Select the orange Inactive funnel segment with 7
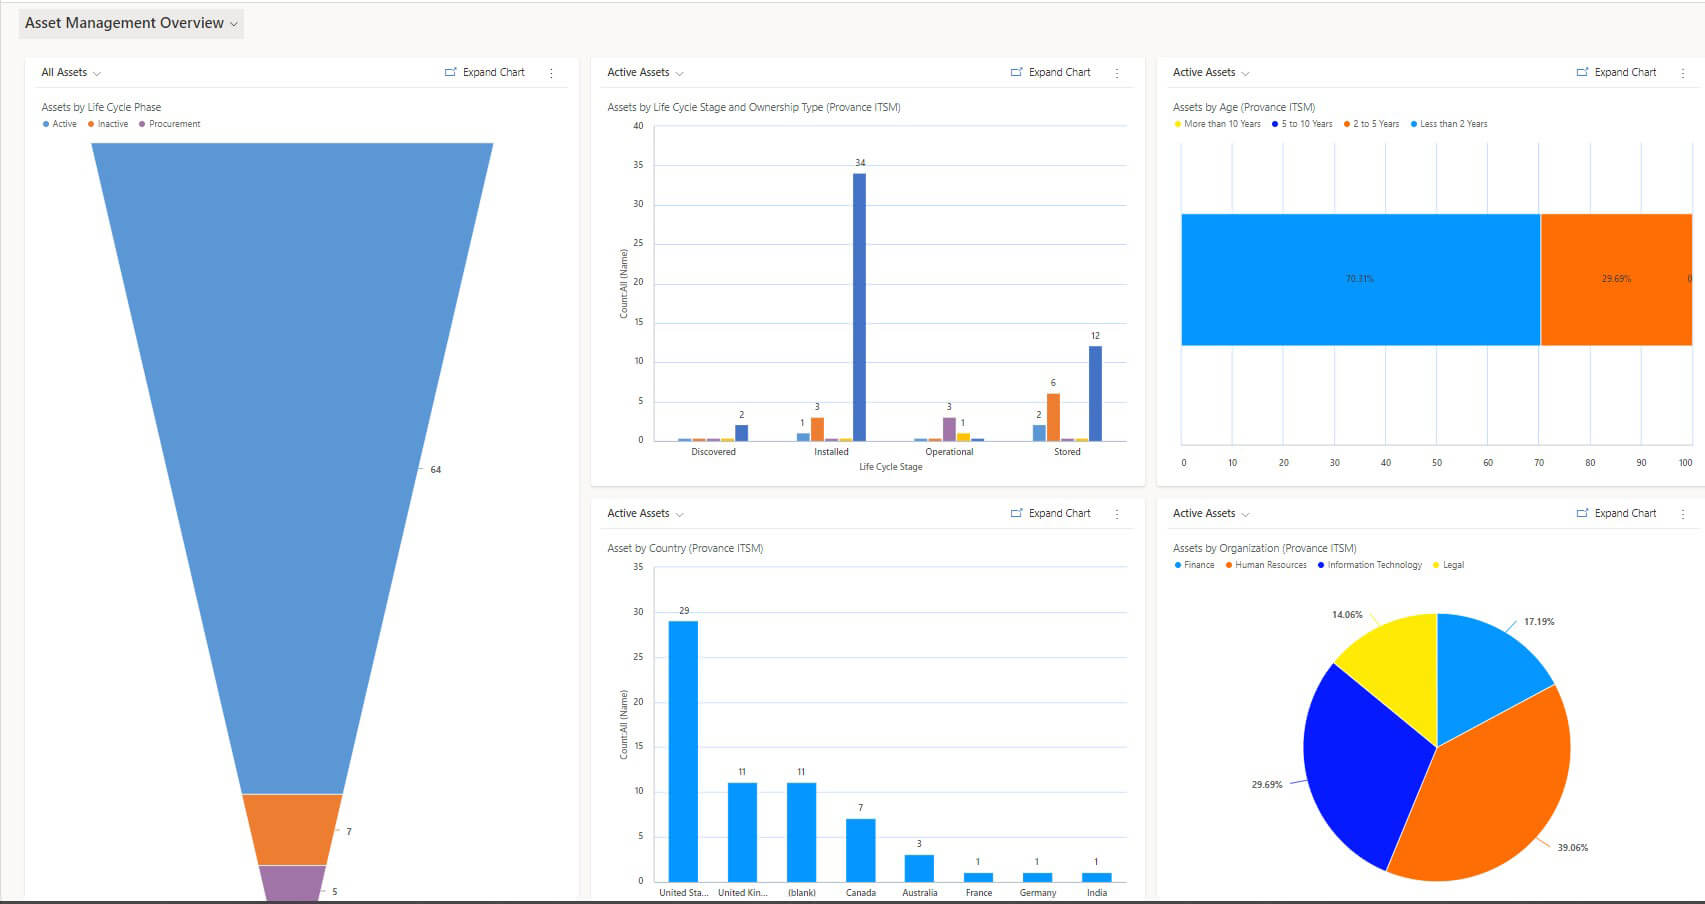Screen dimensions: 1705x904 [292, 830]
